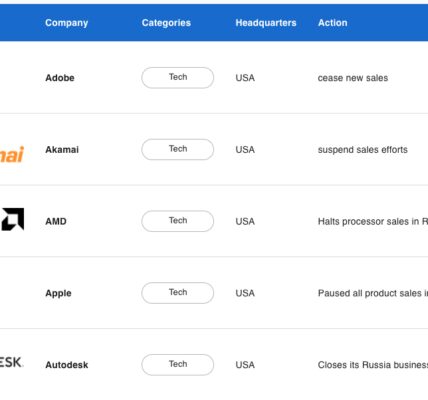Click the Action column header
The height and width of the screenshot is (400, 428).
coord(332,23)
